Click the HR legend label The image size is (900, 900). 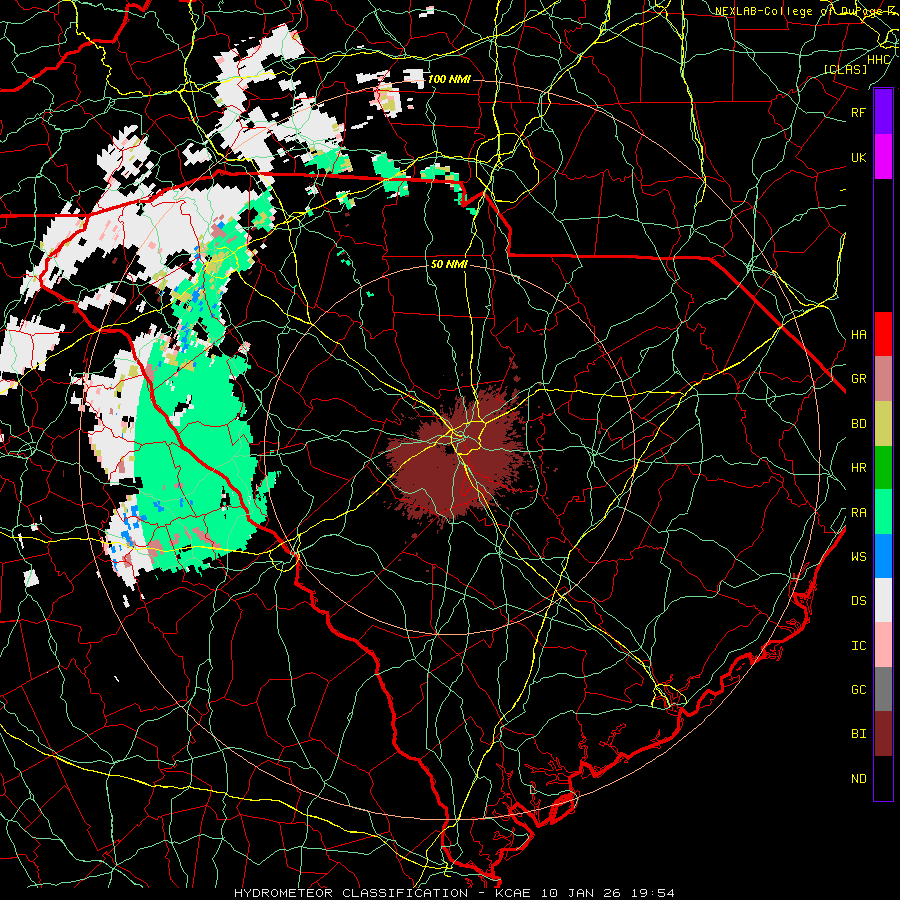tap(858, 468)
